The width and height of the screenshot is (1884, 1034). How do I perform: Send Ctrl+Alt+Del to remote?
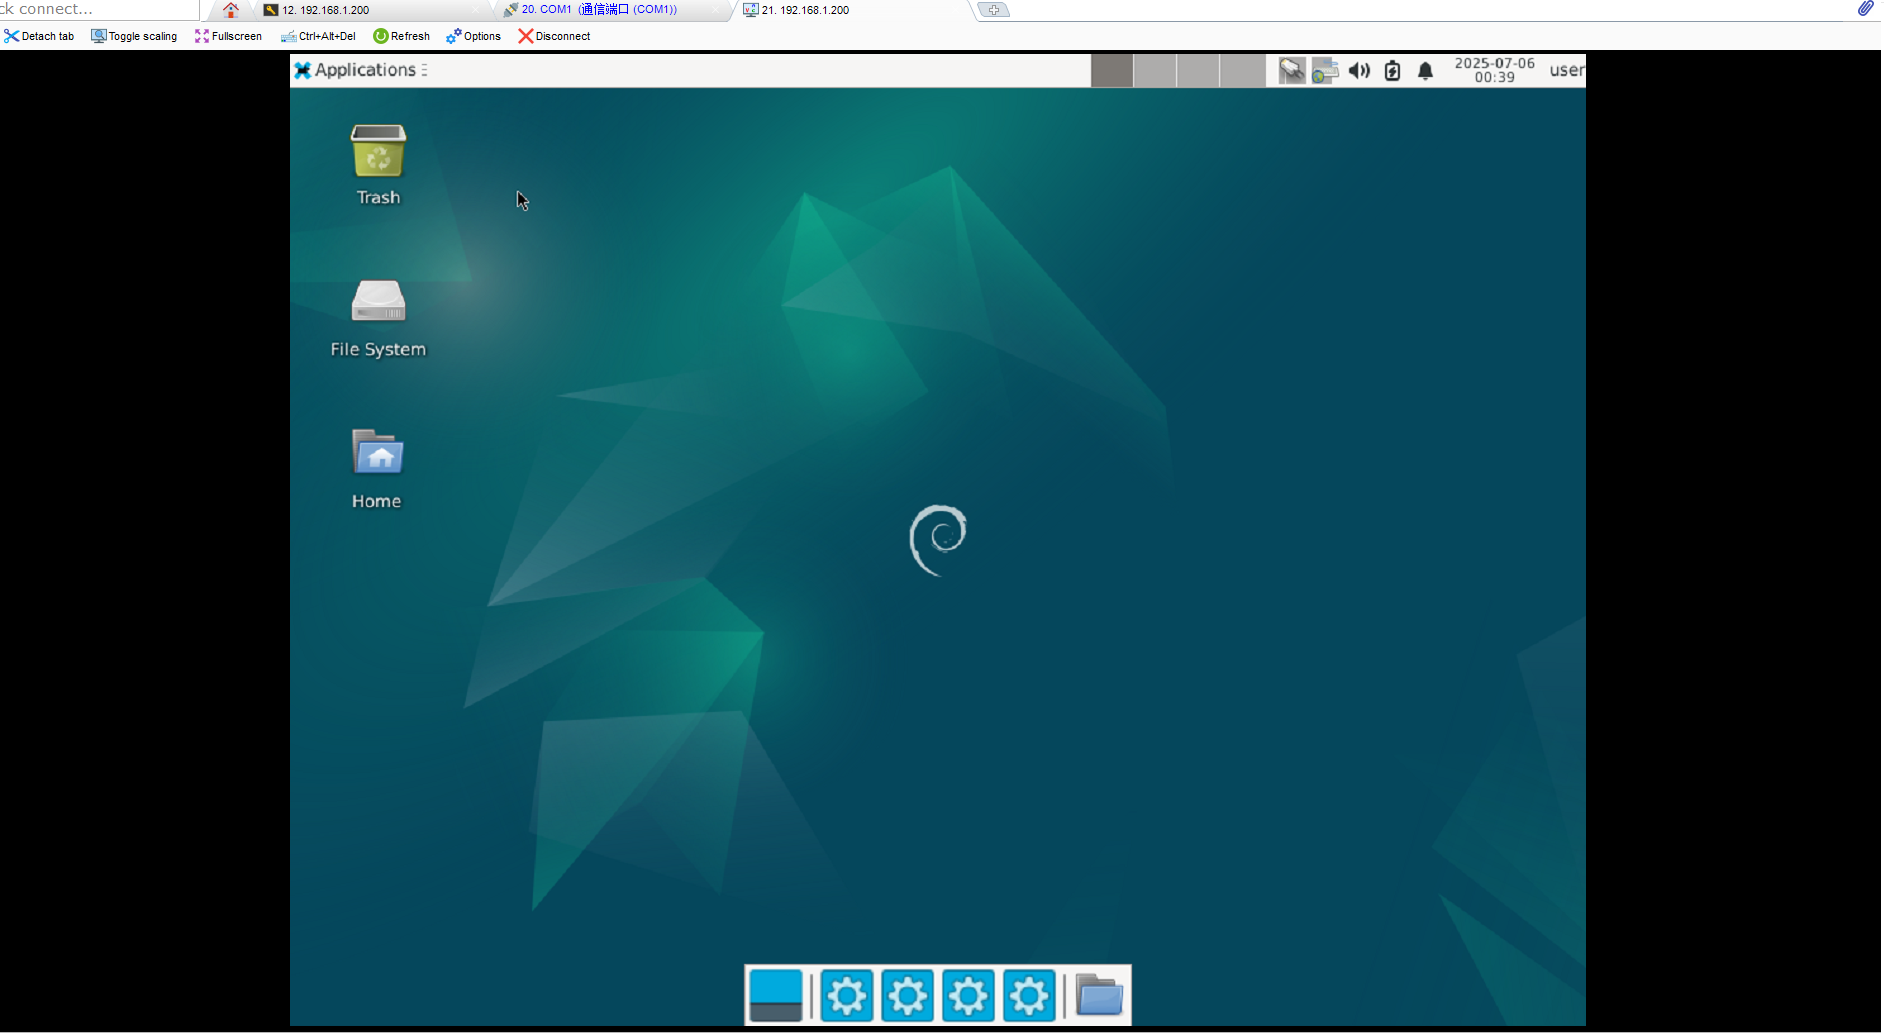[x=318, y=36]
